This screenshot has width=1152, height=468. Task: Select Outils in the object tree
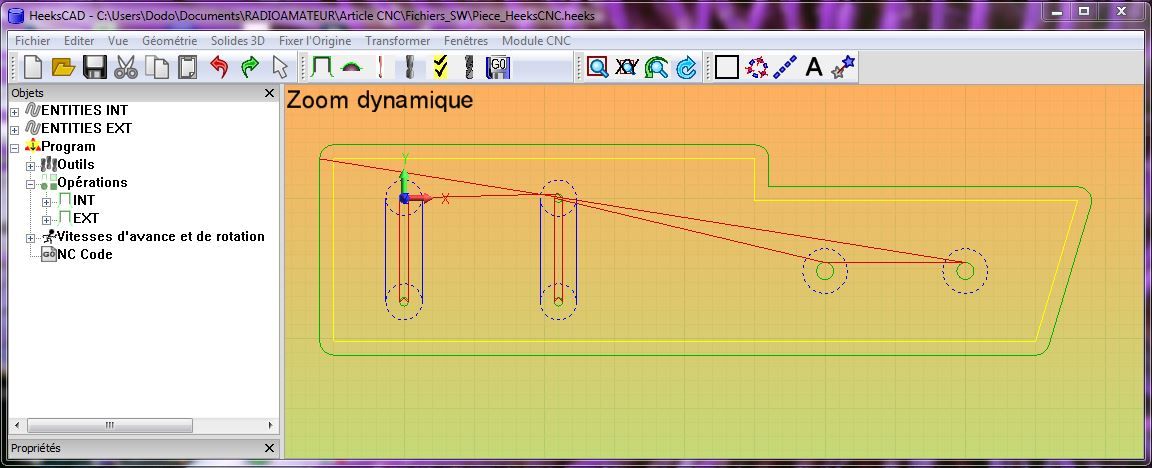pyautogui.click(x=76, y=165)
